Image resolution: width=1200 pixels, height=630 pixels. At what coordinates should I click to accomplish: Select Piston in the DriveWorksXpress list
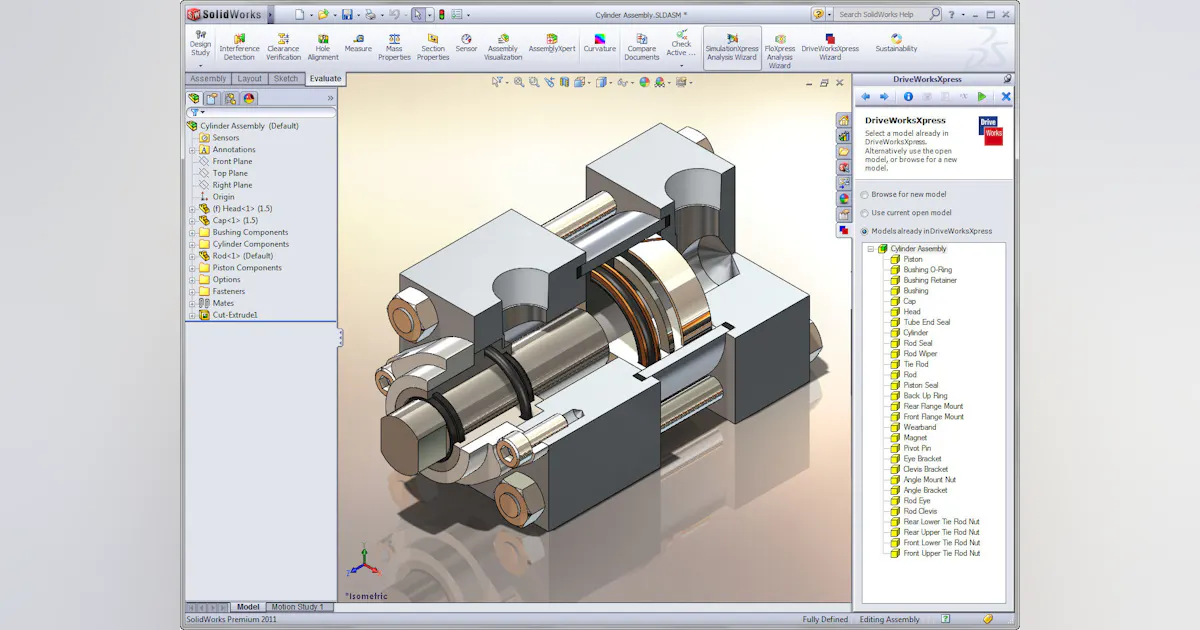click(x=913, y=259)
